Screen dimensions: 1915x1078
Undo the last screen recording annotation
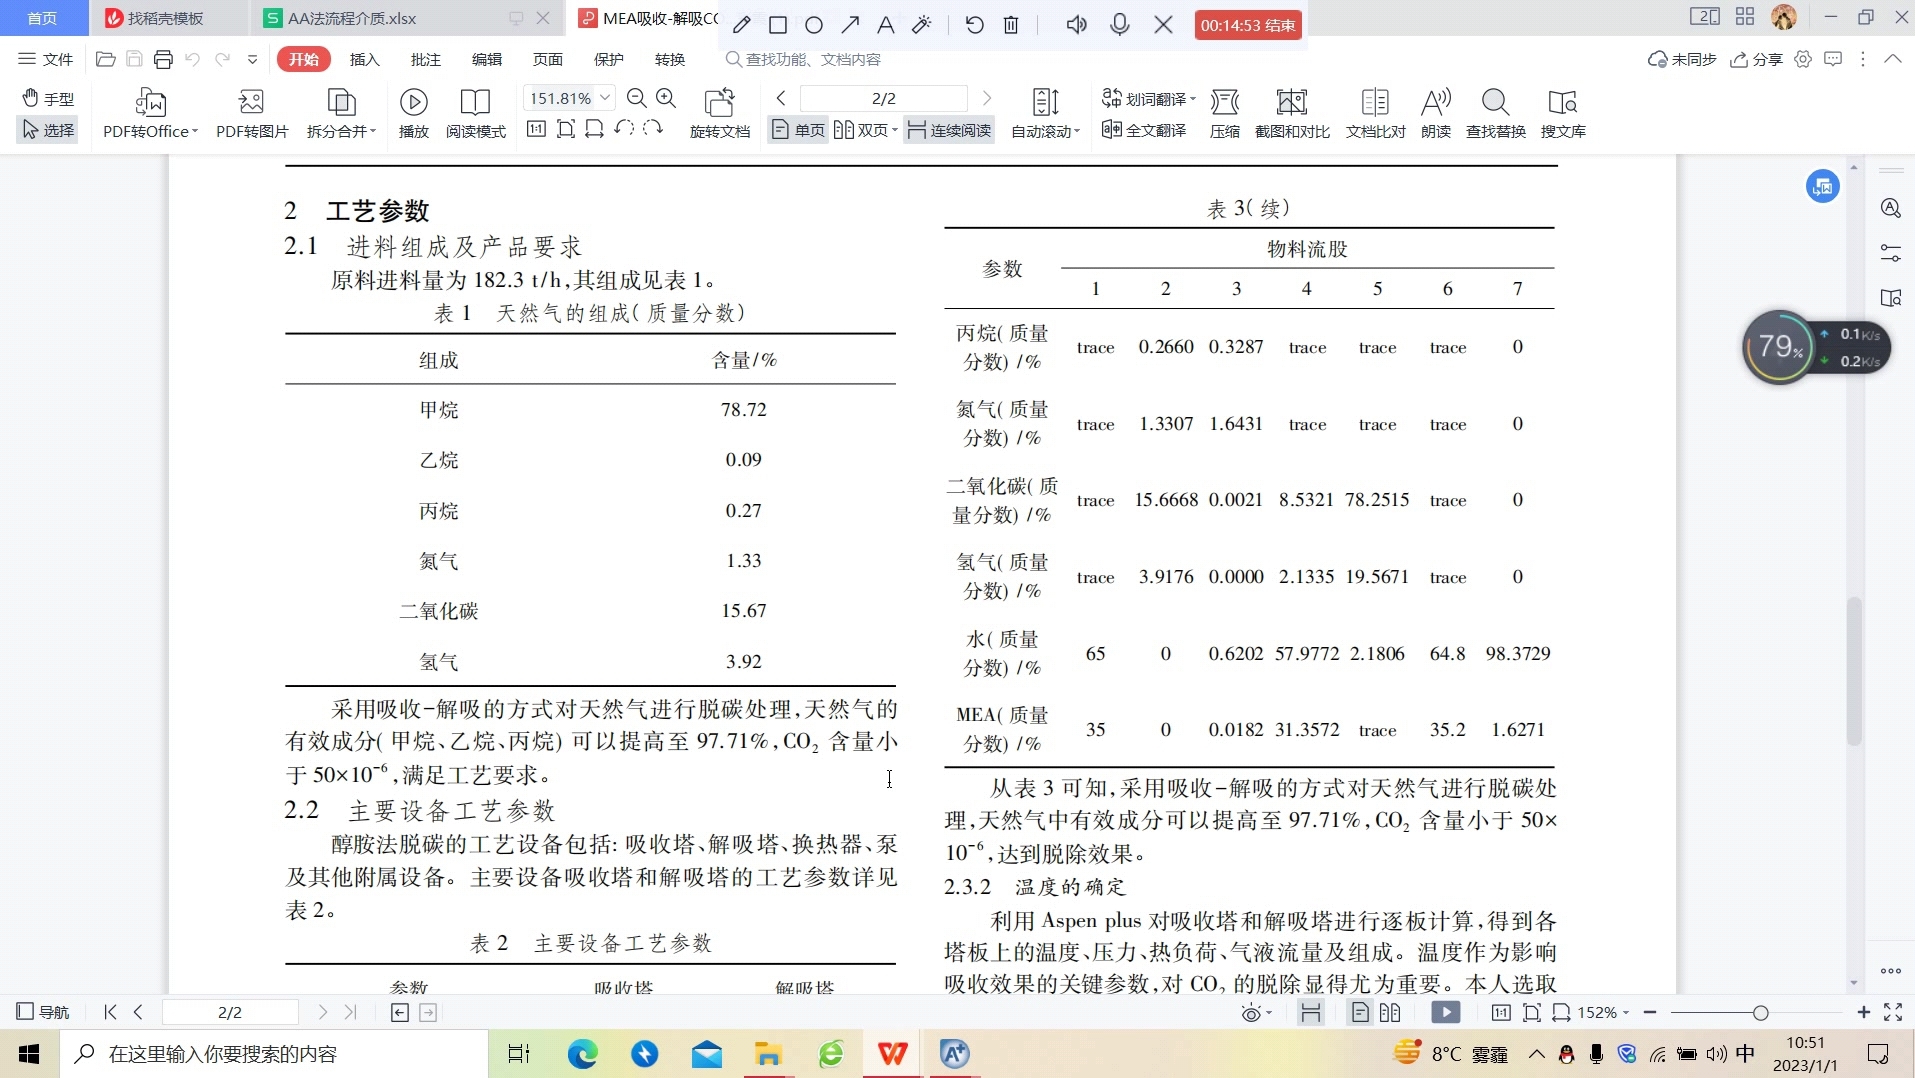[974, 25]
